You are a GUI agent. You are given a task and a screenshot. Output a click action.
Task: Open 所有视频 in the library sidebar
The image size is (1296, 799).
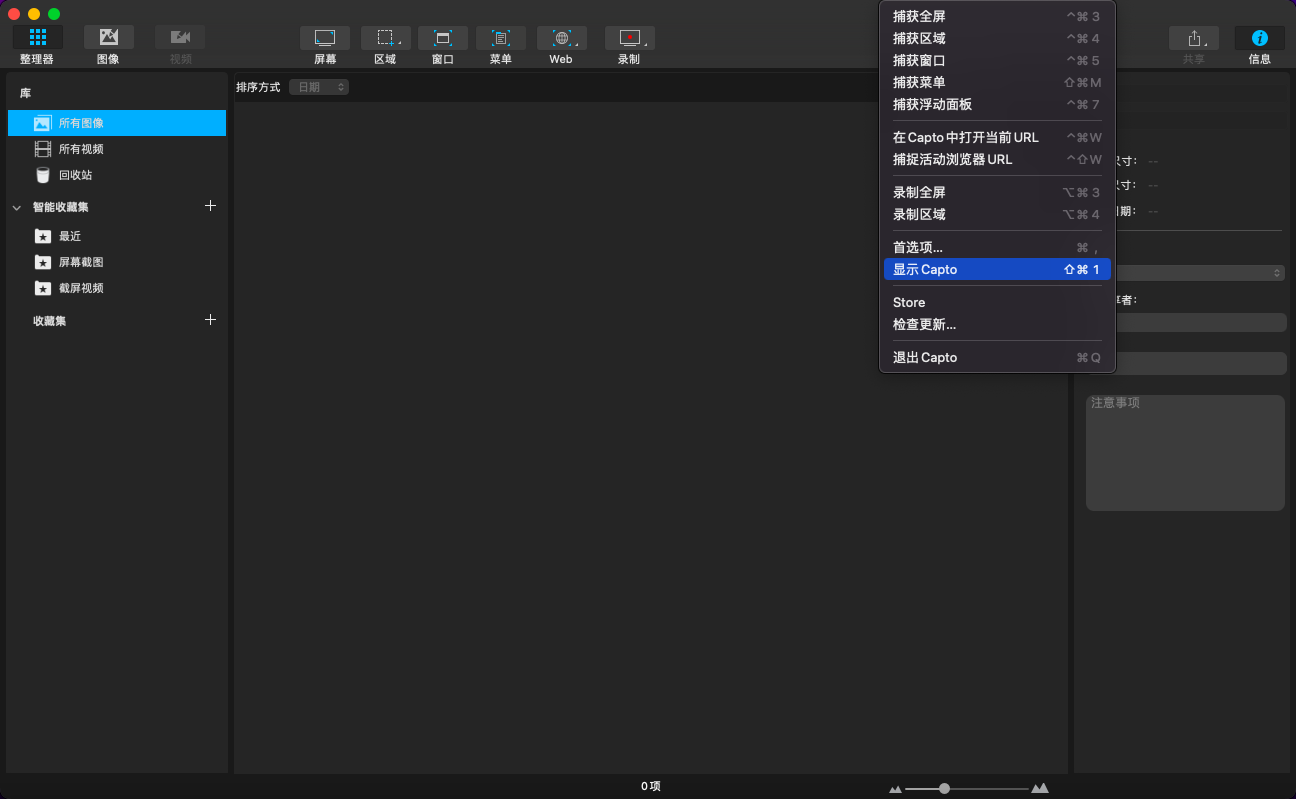tap(81, 149)
